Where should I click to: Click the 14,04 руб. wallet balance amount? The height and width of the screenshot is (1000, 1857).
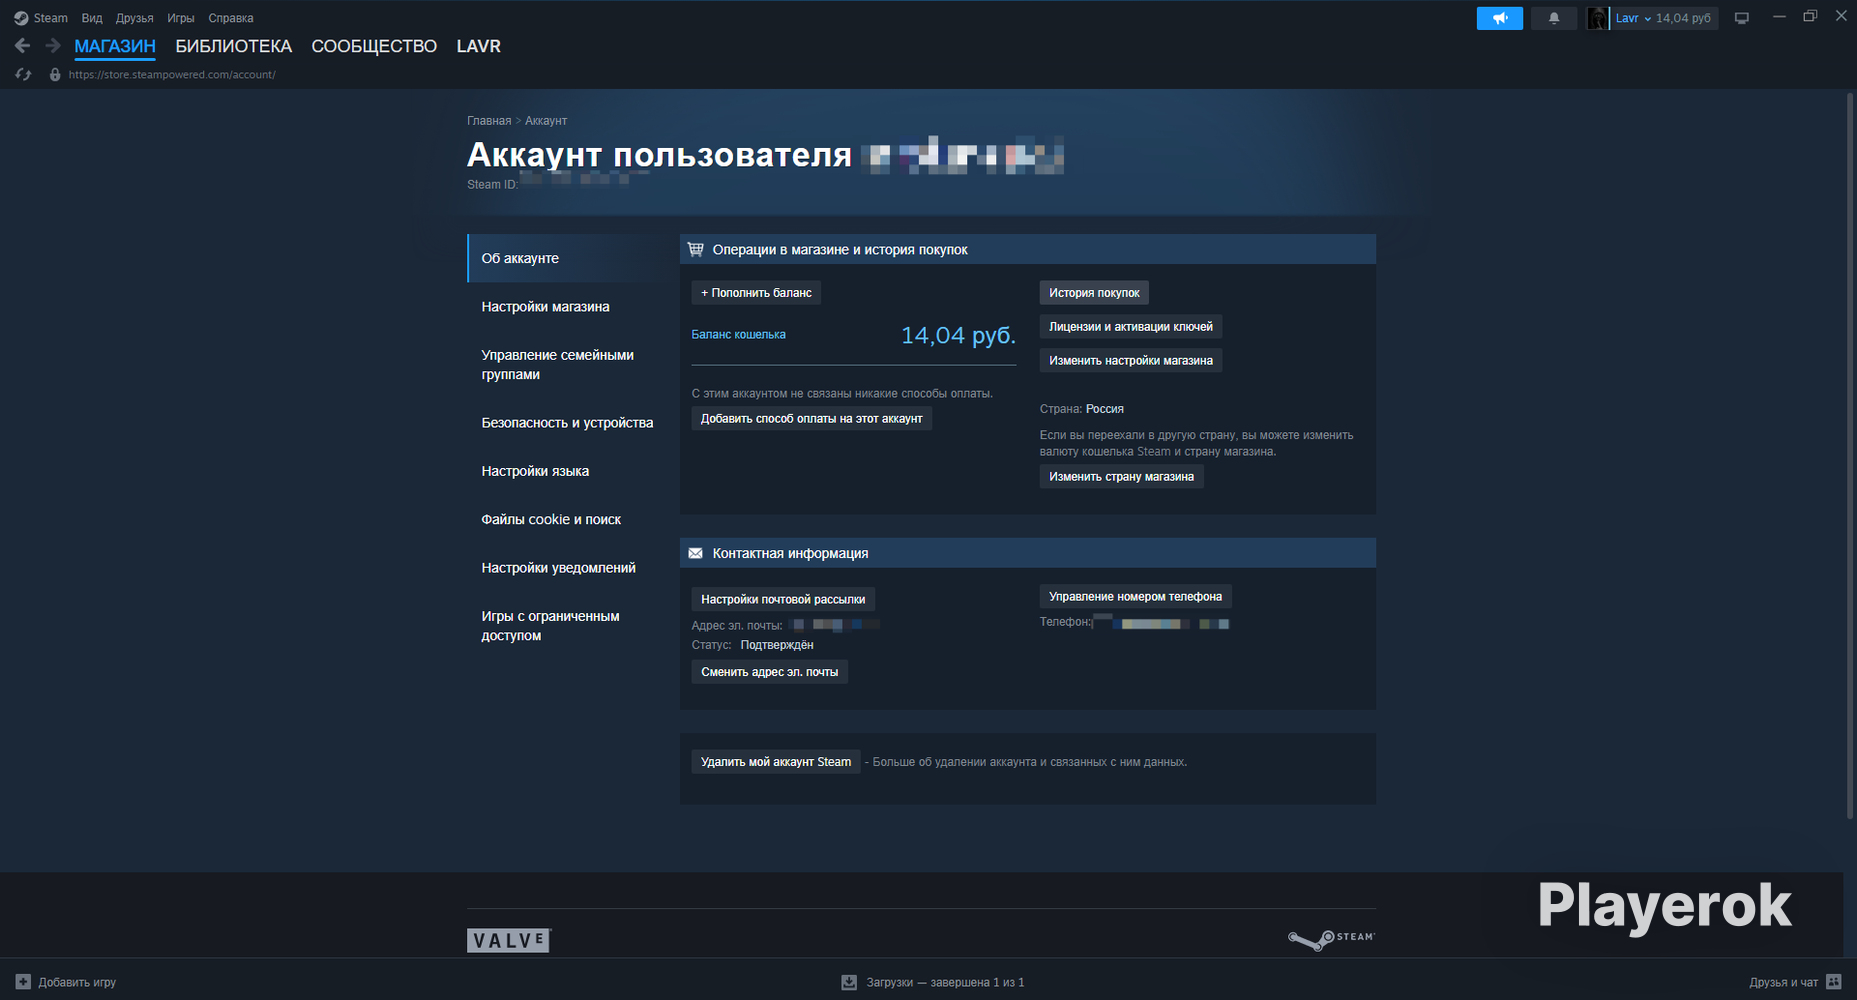958,335
